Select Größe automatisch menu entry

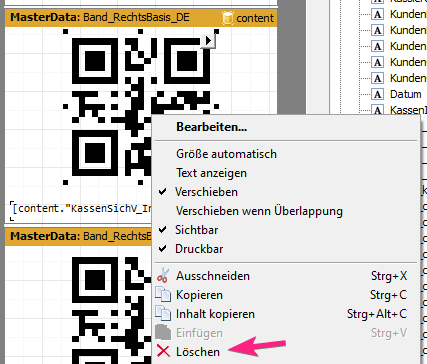point(226,154)
